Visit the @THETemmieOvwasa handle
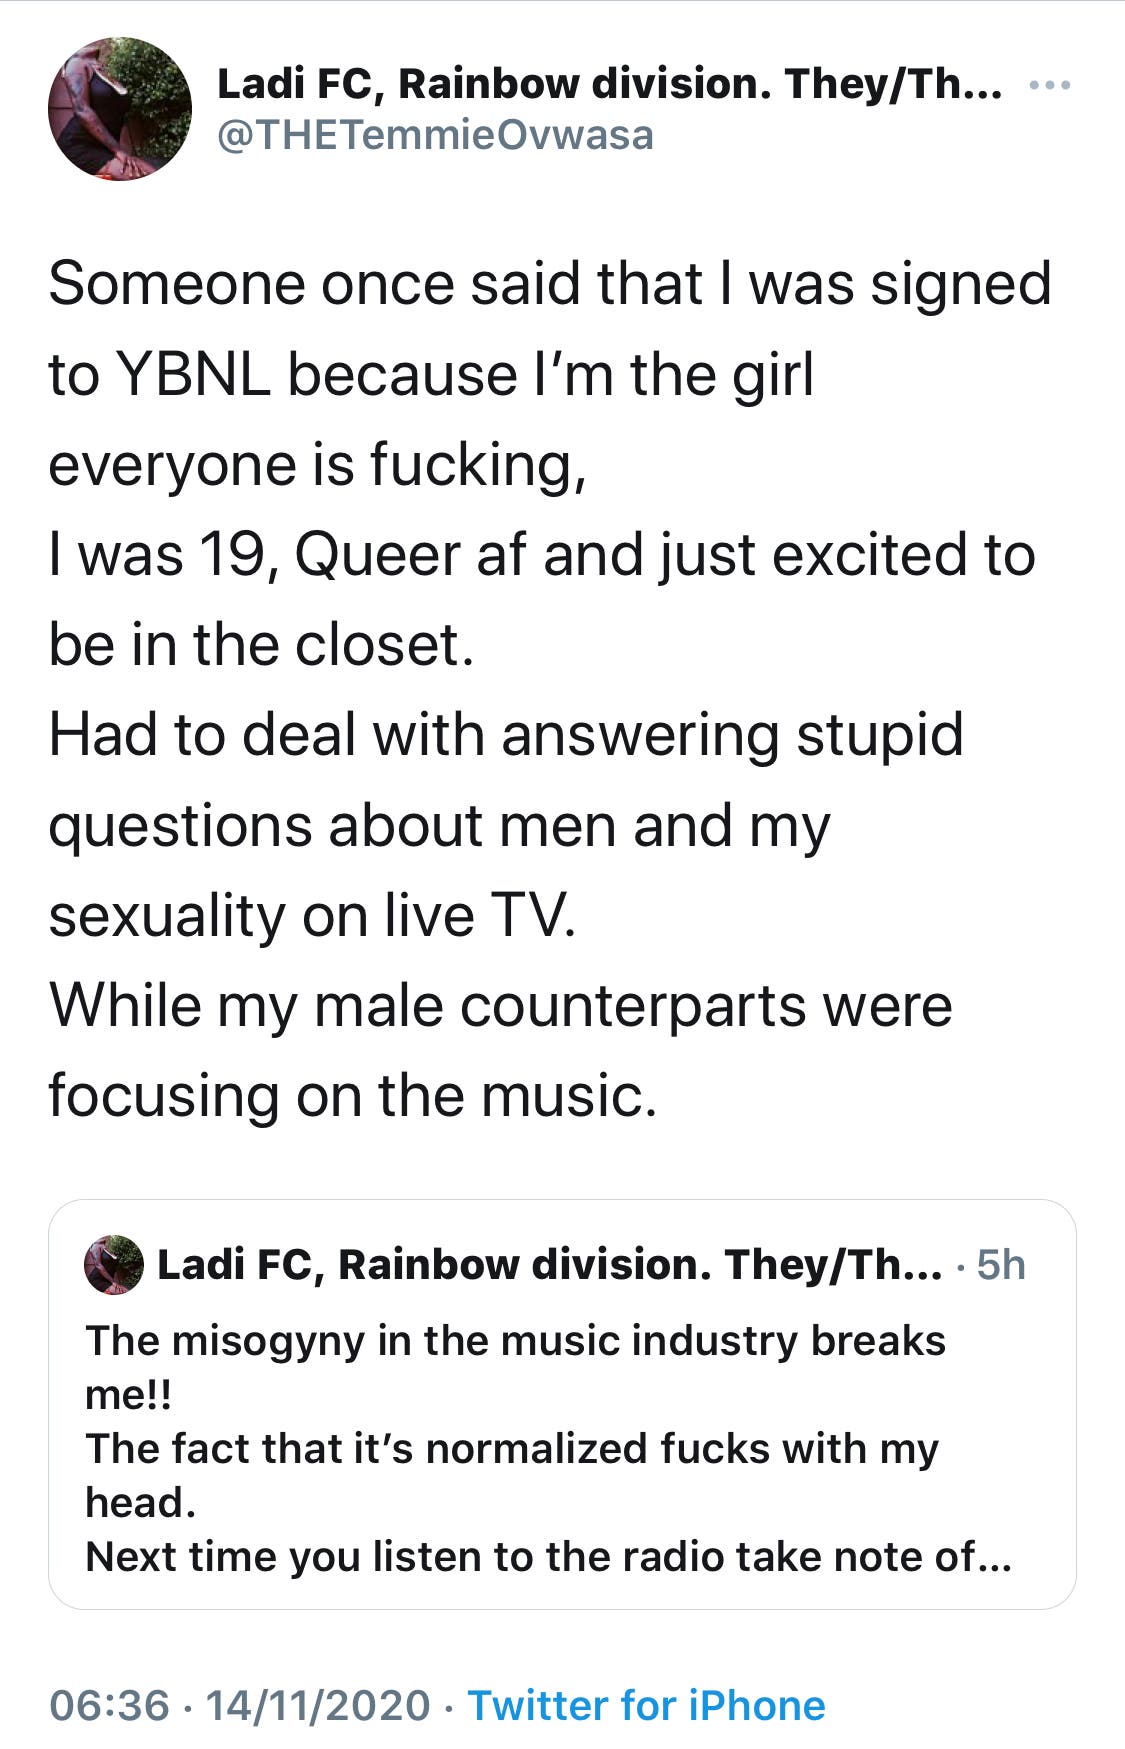Screen dimensions: 1125x1749 pos(435,135)
